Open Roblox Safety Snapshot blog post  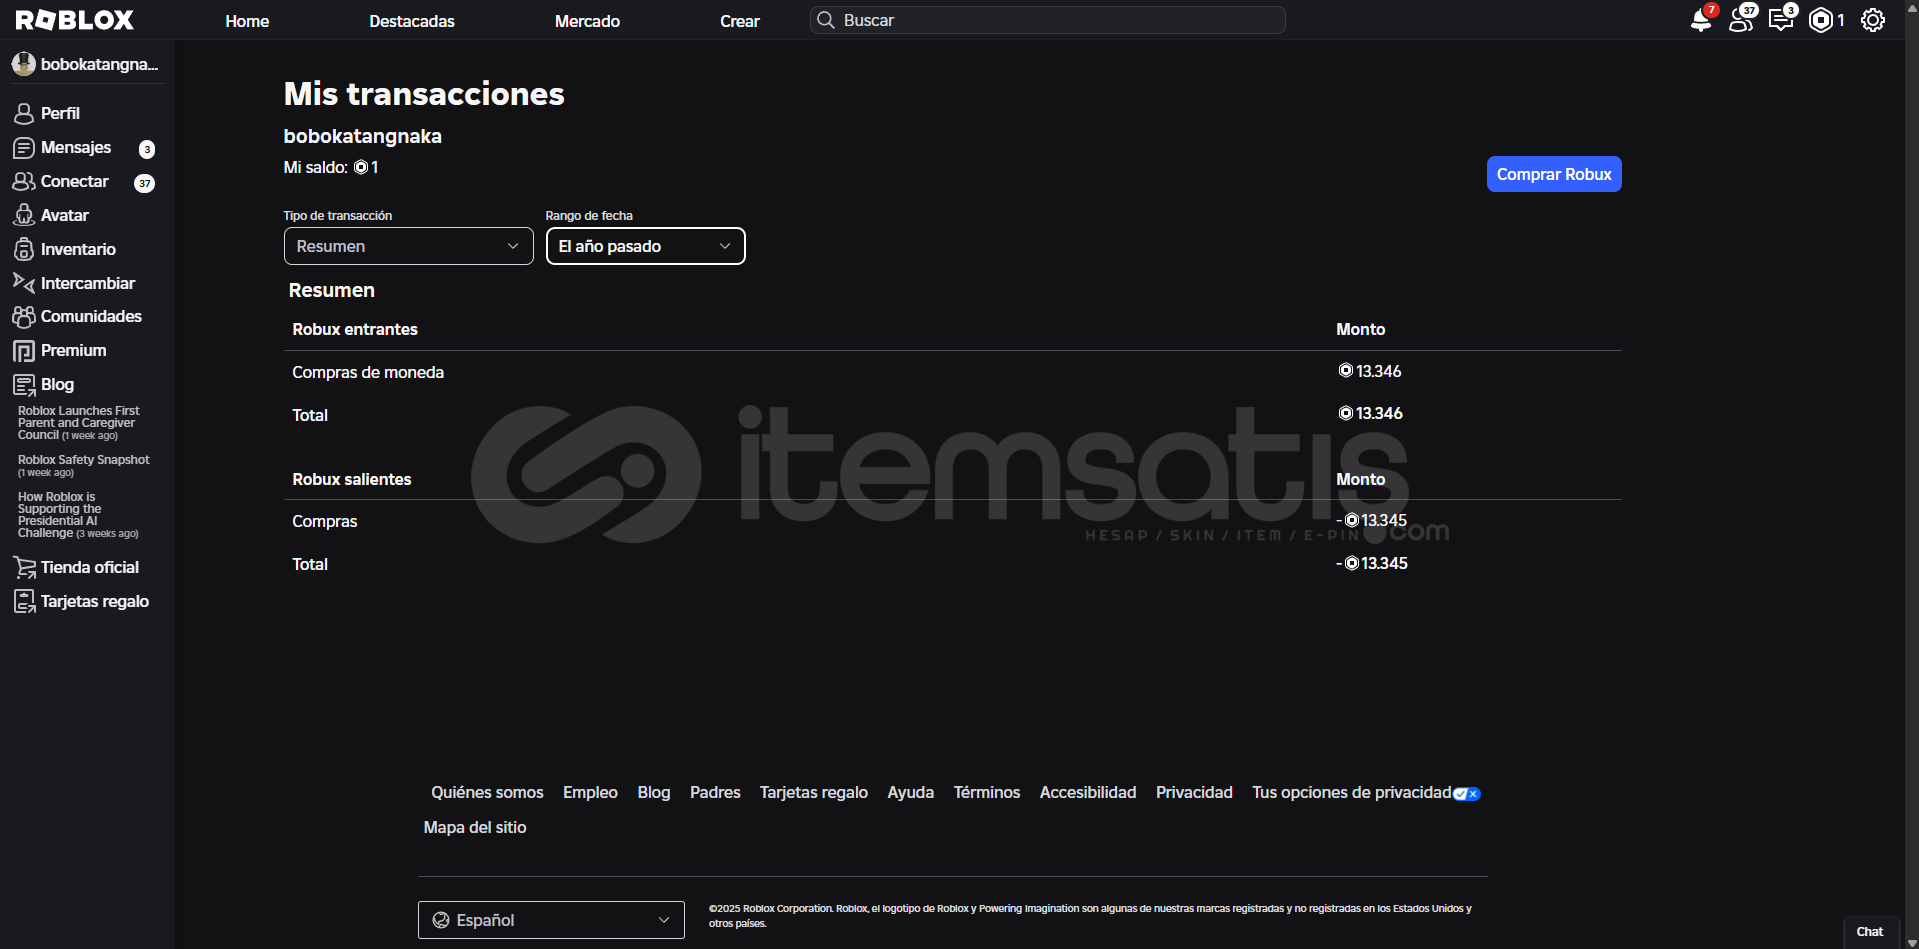[x=84, y=465]
